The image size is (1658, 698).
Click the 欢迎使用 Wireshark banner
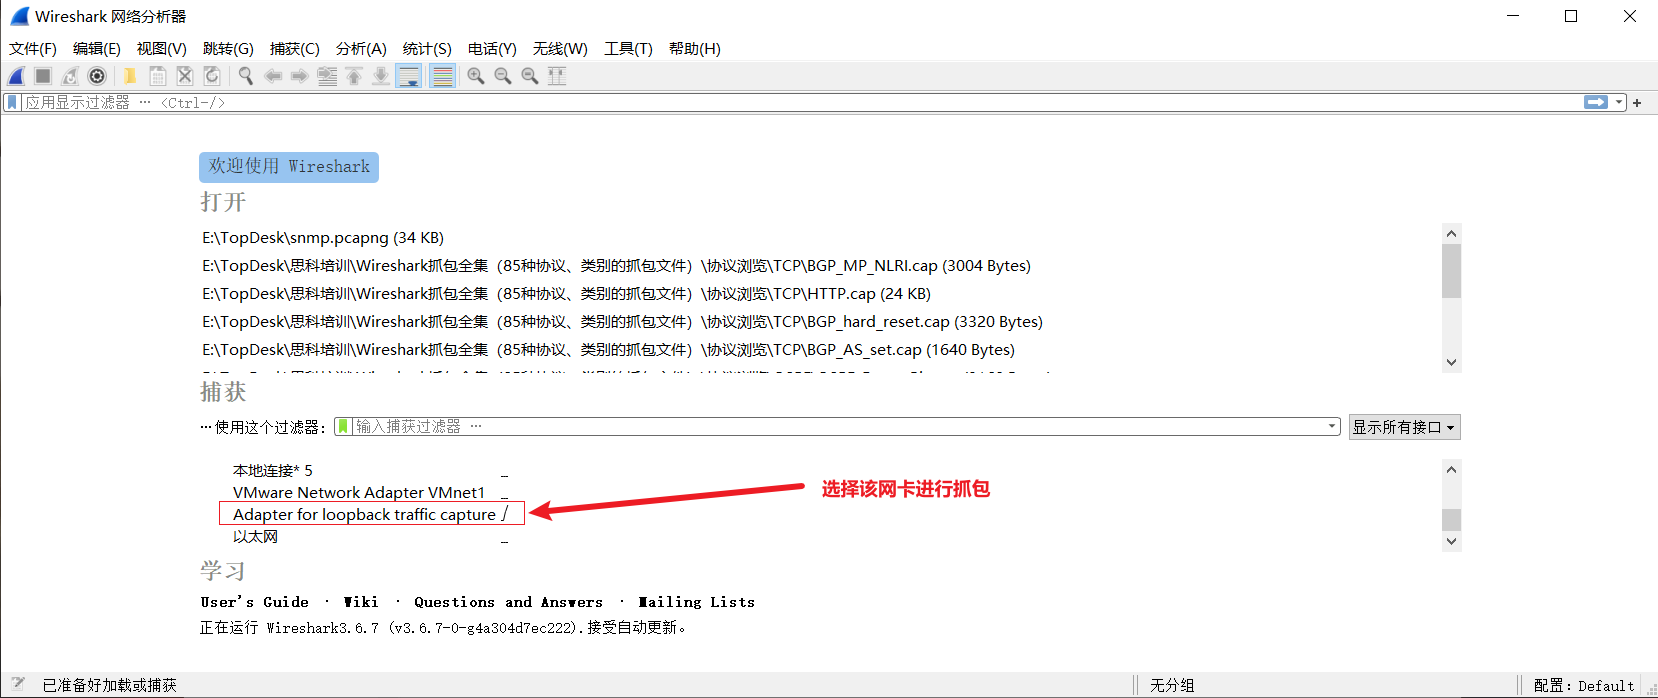coord(289,167)
